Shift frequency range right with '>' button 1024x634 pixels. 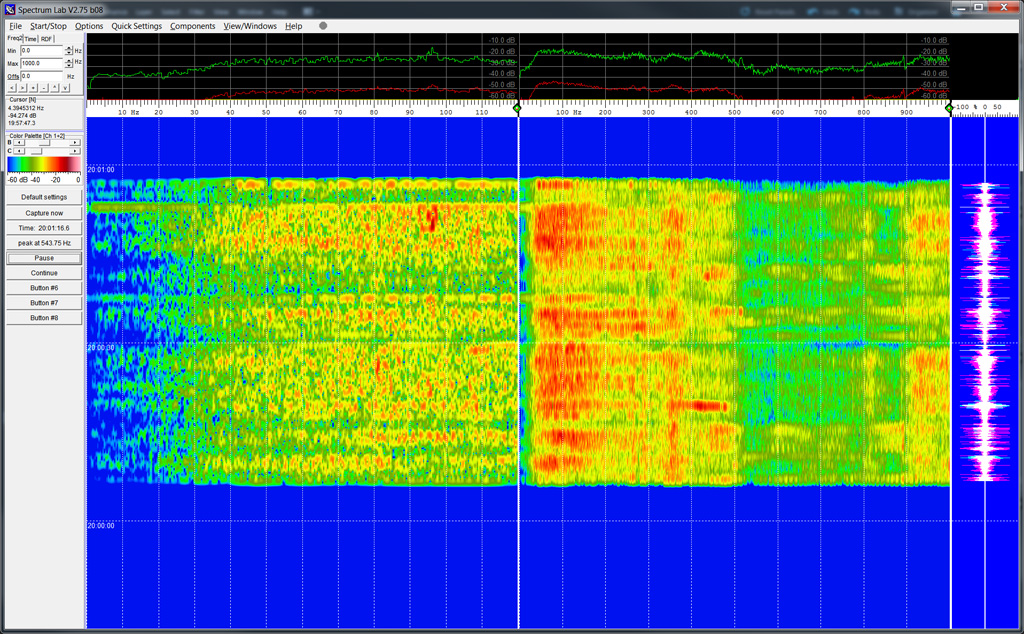point(22,87)
